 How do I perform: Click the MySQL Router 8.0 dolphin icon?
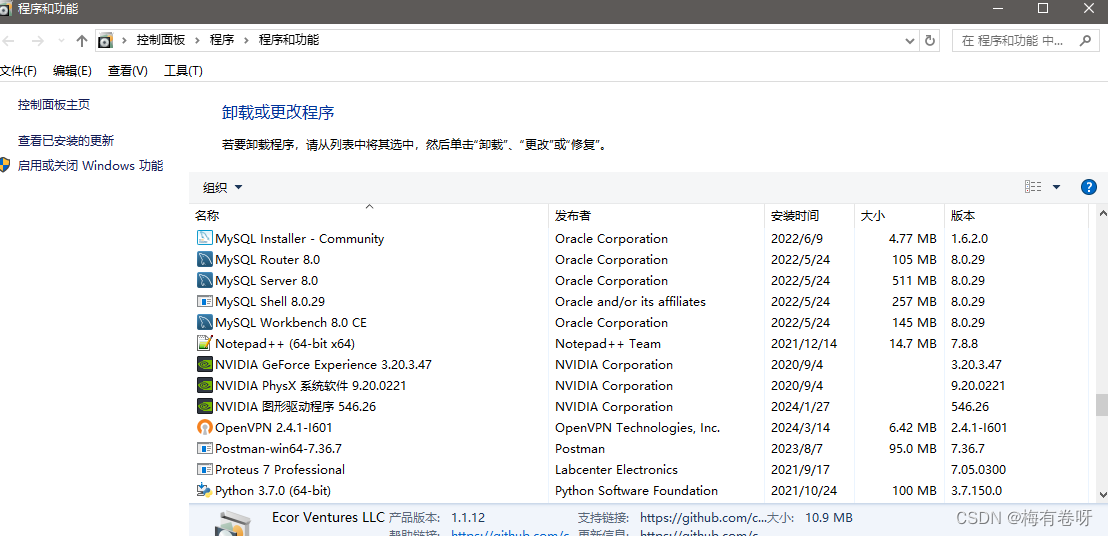coord(204,259)
